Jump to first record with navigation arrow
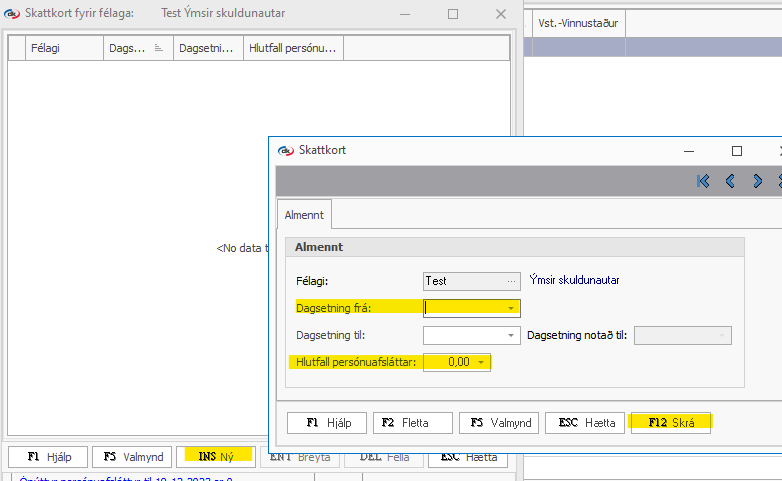This screenshot has width=782, height=481. point(703,181)
